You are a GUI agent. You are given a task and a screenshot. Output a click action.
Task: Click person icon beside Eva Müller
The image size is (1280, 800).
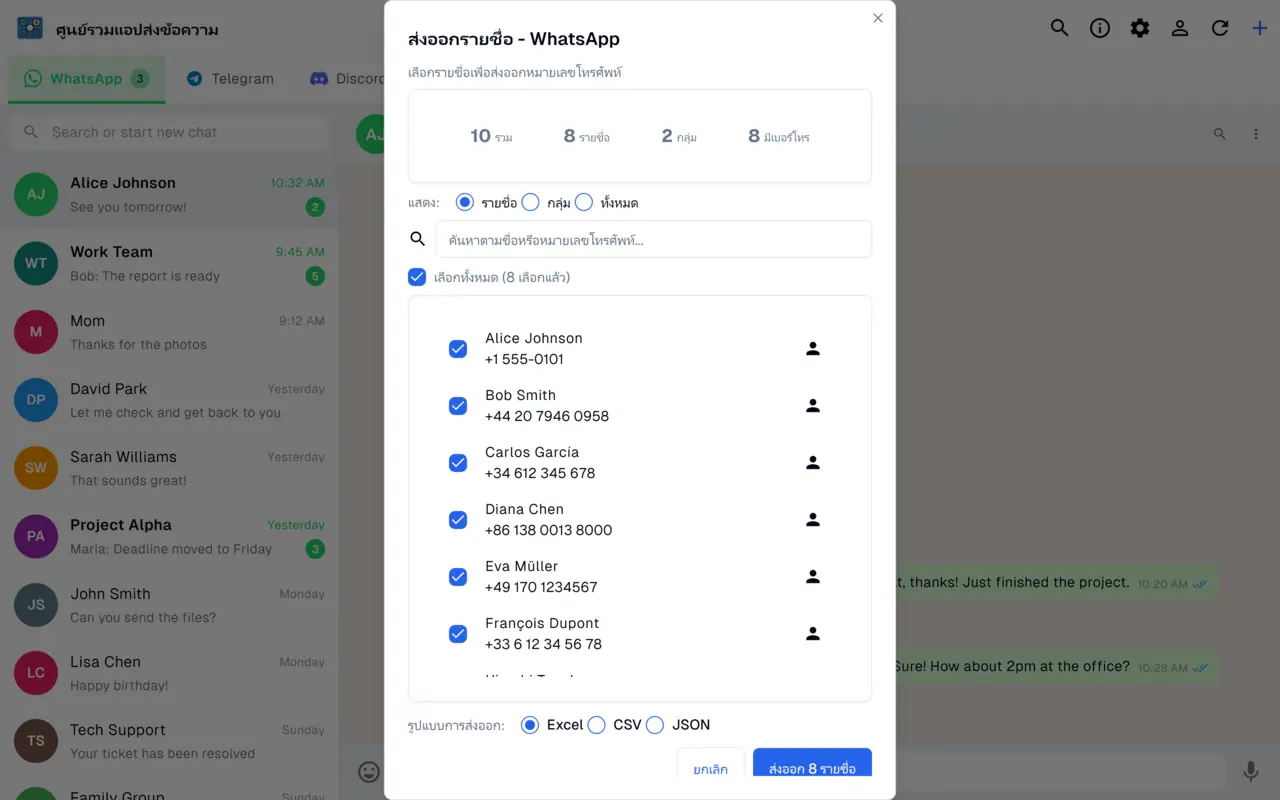tap(813, 576)
